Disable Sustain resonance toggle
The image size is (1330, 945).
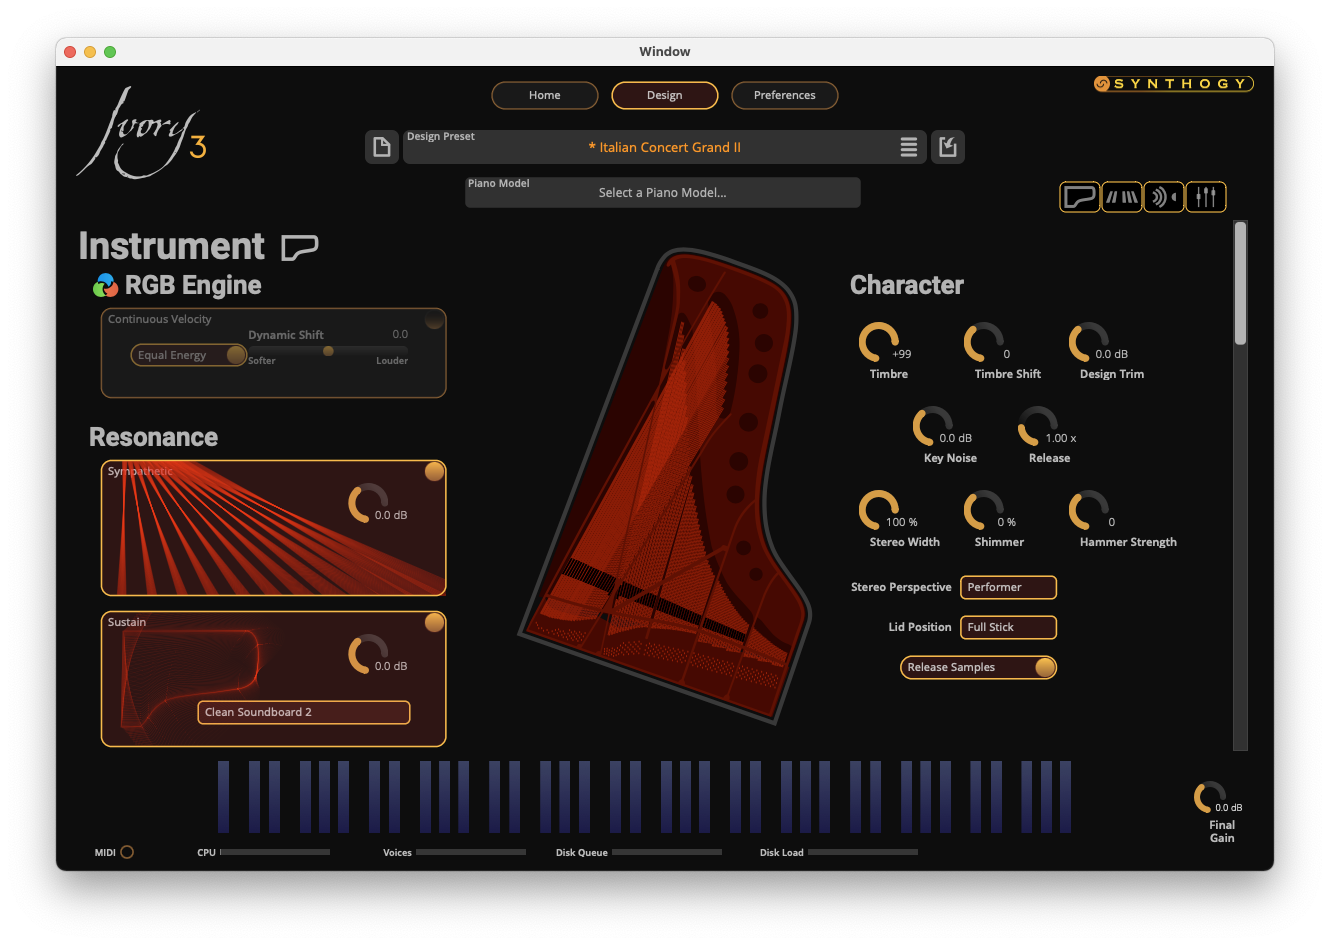click(434, 623)
